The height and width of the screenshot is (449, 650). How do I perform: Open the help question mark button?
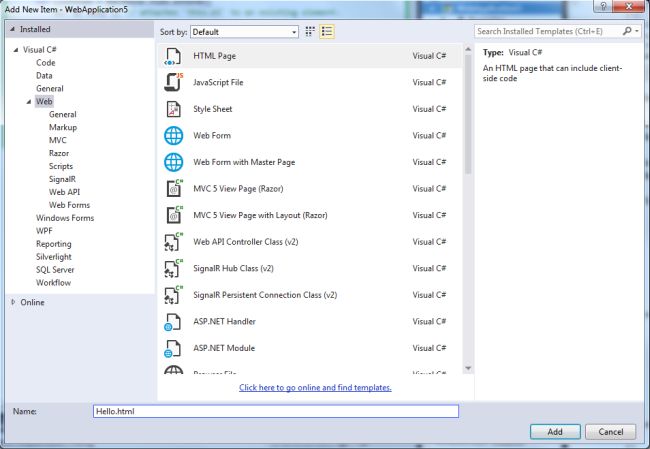(x=603, y=6)
